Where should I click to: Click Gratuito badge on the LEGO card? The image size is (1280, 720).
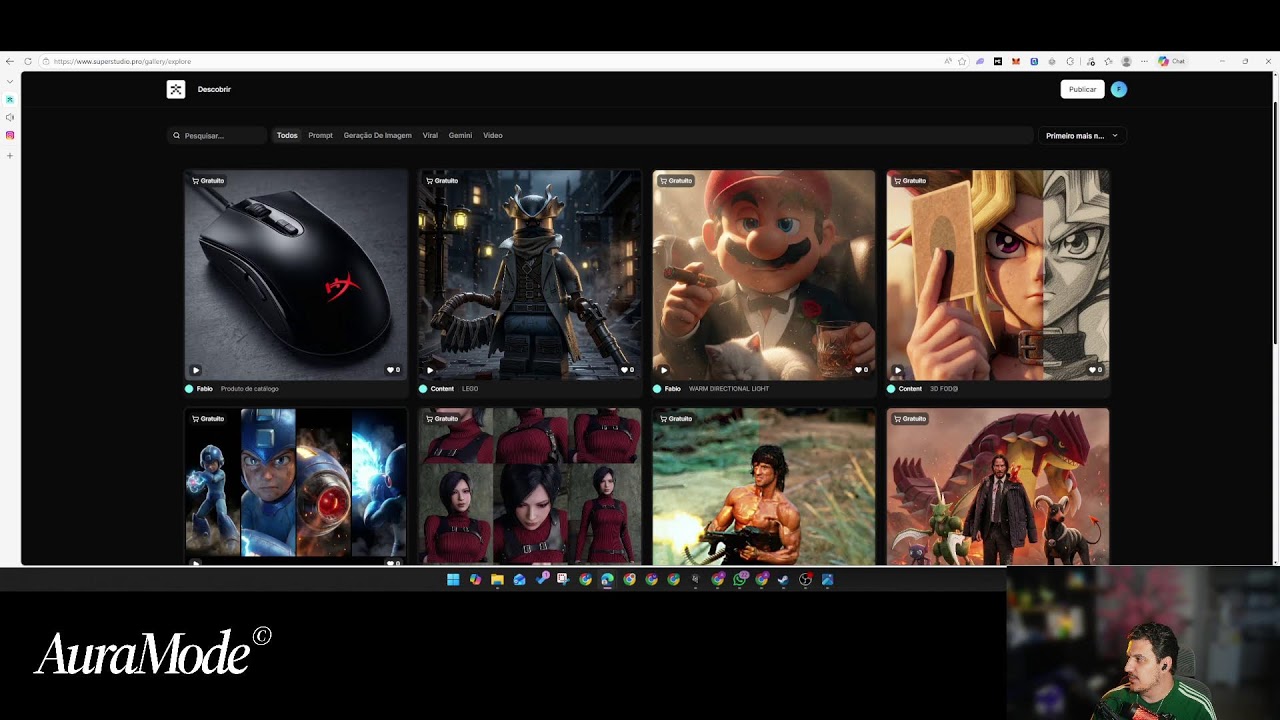[x=442, y=181]
